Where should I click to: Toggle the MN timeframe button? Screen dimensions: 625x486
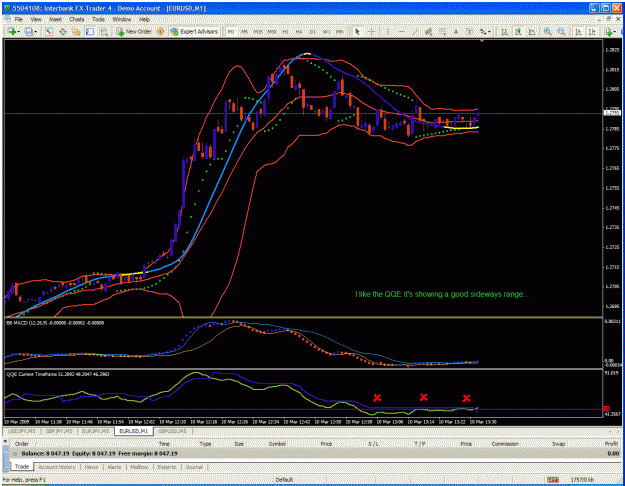click(340, 31)
